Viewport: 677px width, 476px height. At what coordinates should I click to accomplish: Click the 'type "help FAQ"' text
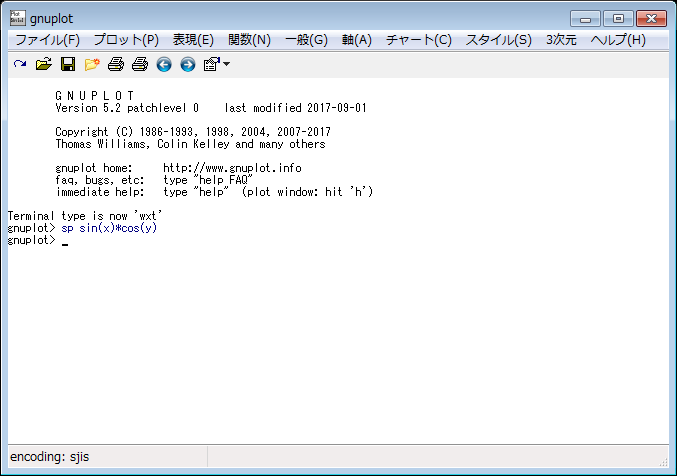(x=208, y=180)
